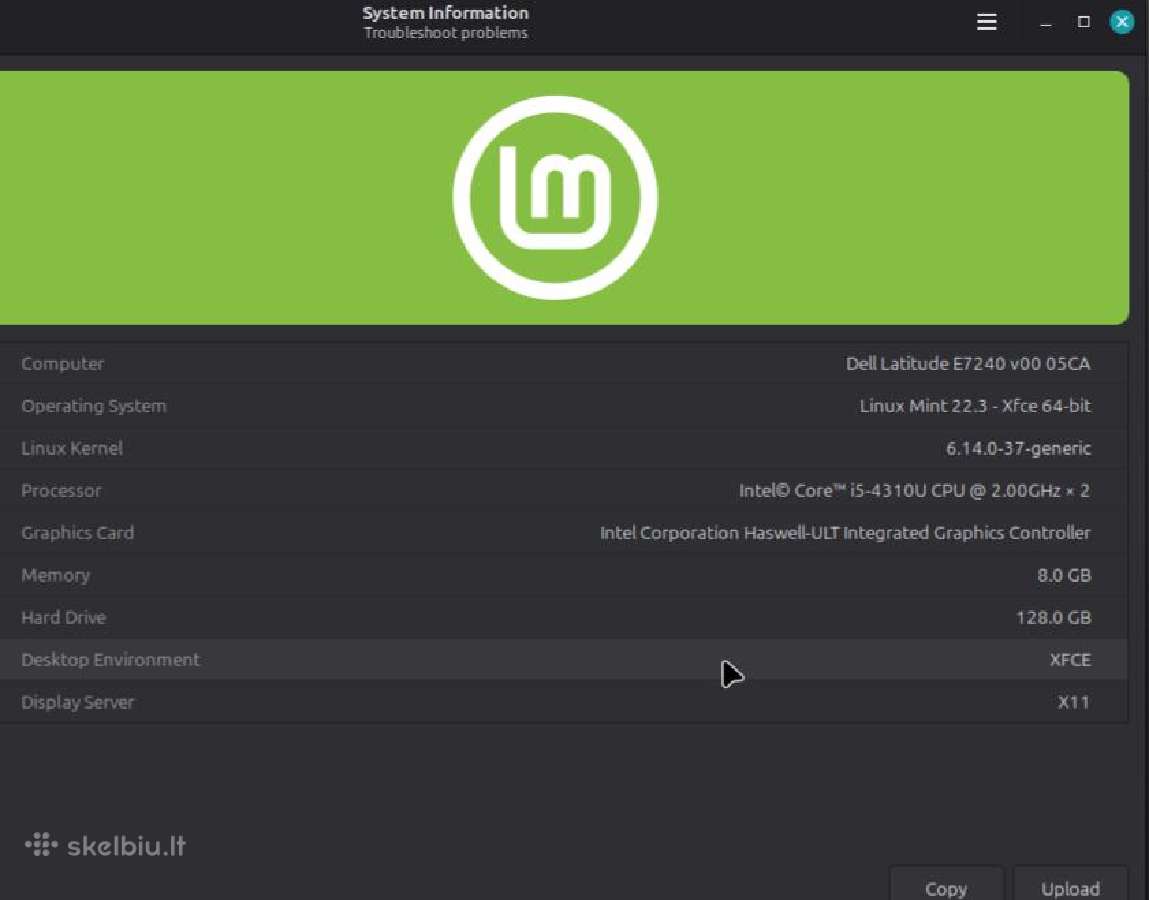Select the Dell Latitude E7240 value
The width and height of the screenshot is (1149, 900).
[x=968, y=364]
